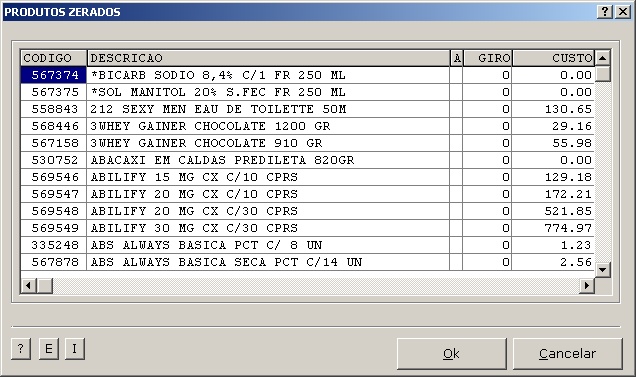Select code cell 558843
This screenshot has width=636, height=377.
click(x=54, y=109)
